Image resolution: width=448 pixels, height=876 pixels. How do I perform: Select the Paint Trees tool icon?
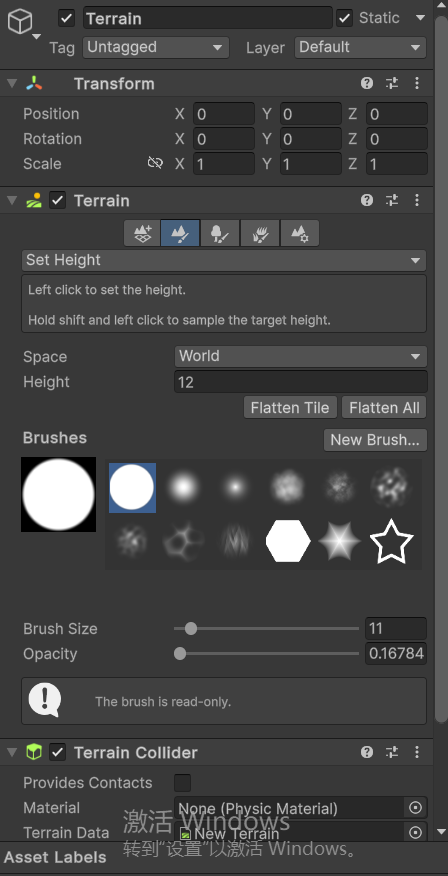pyautogui.click(x=220, y=233)
